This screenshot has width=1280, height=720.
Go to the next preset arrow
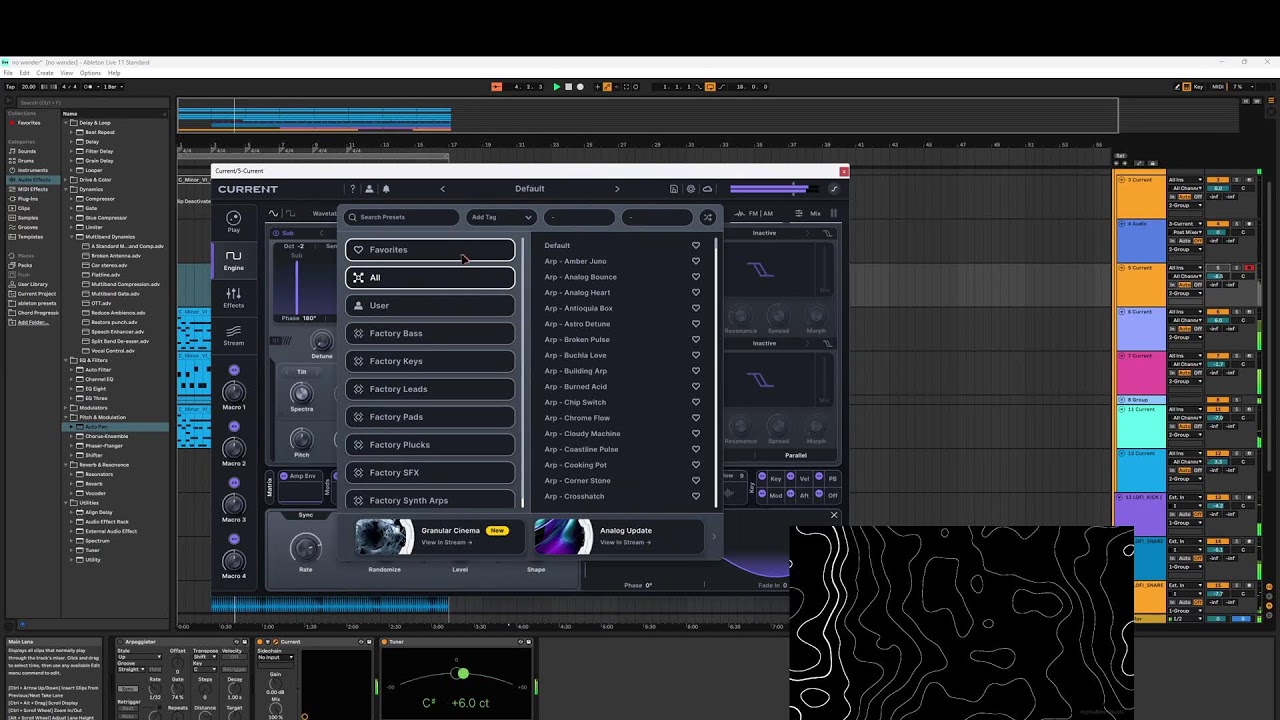[617, 189]
